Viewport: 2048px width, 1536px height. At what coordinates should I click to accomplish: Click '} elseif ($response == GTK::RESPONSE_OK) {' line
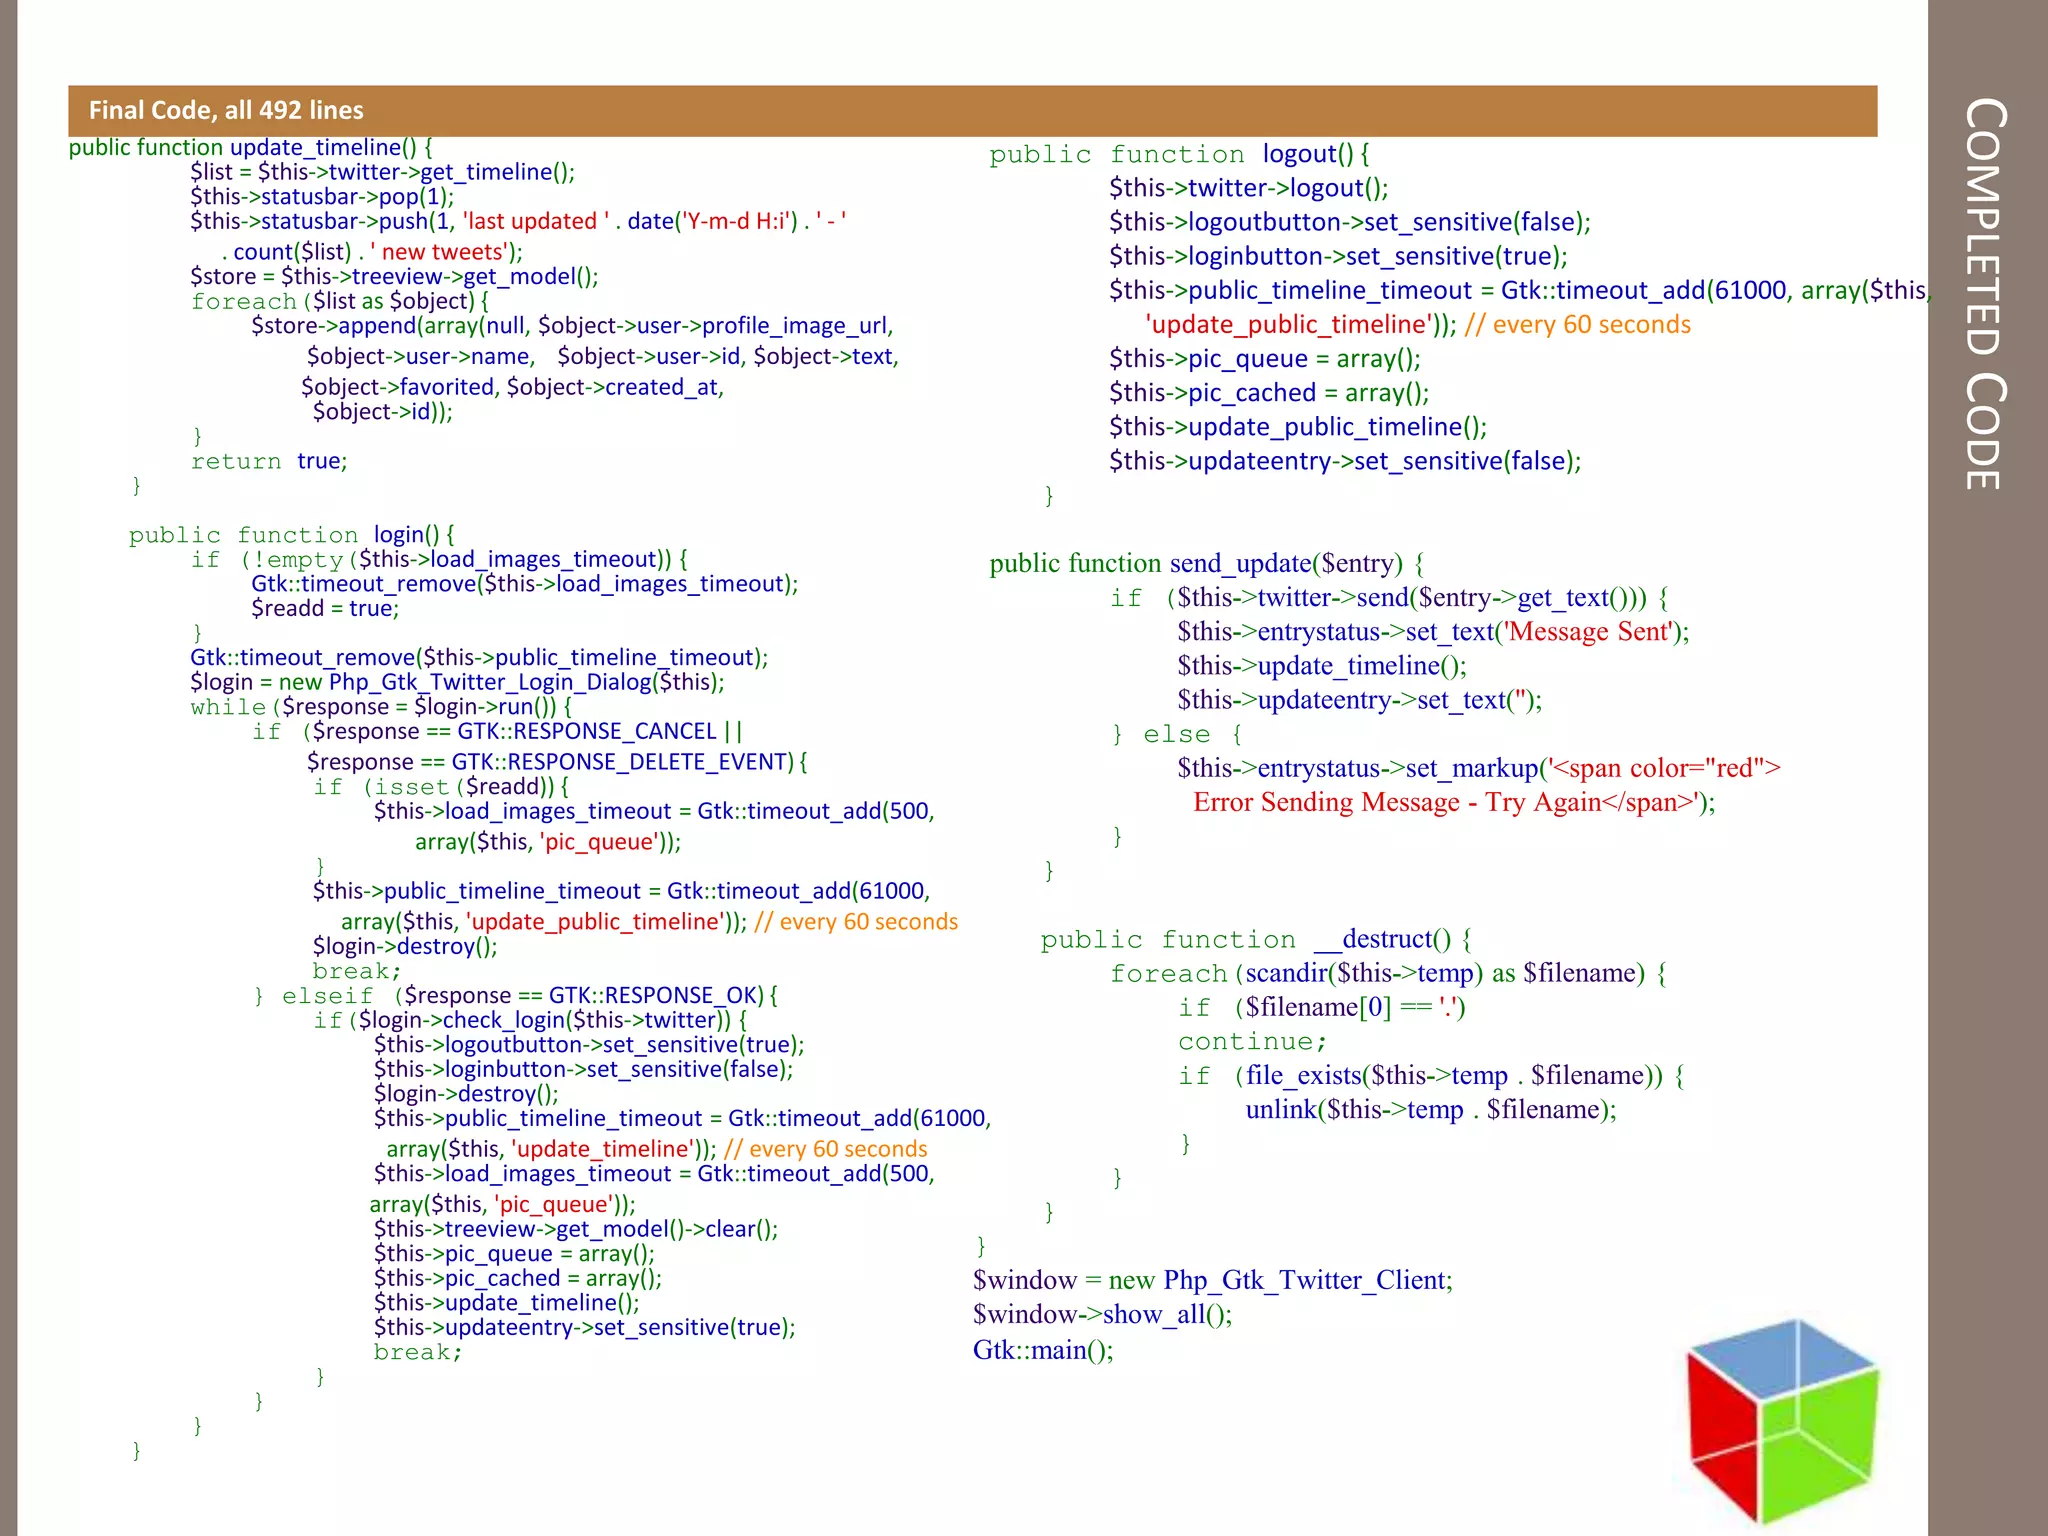tap(515, 996)
